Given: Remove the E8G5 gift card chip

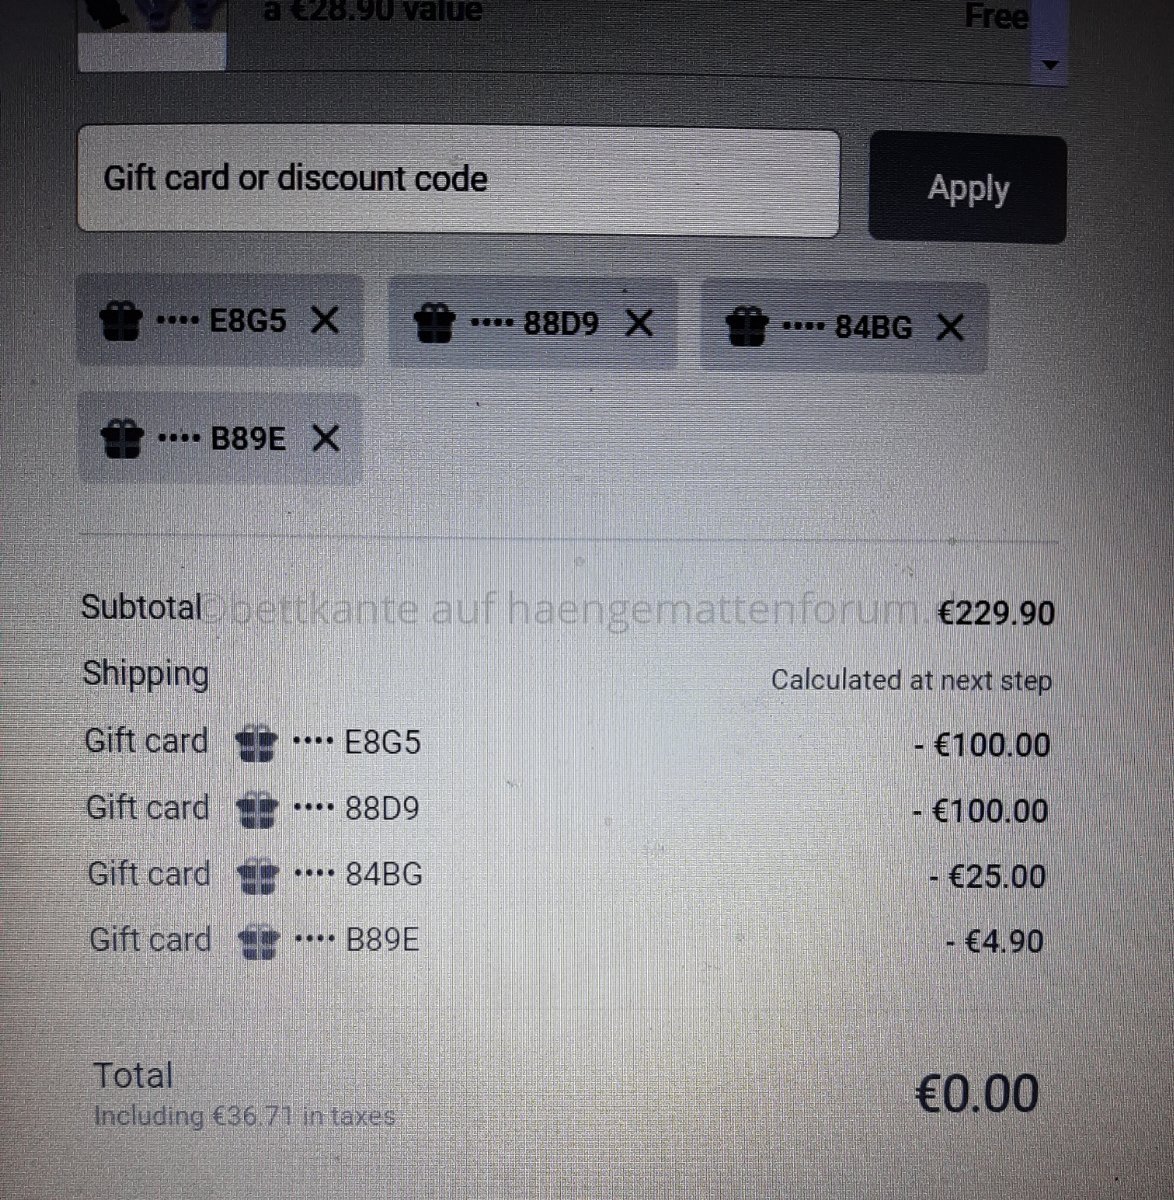Looking at the screenshot, I should click(324, 320).
